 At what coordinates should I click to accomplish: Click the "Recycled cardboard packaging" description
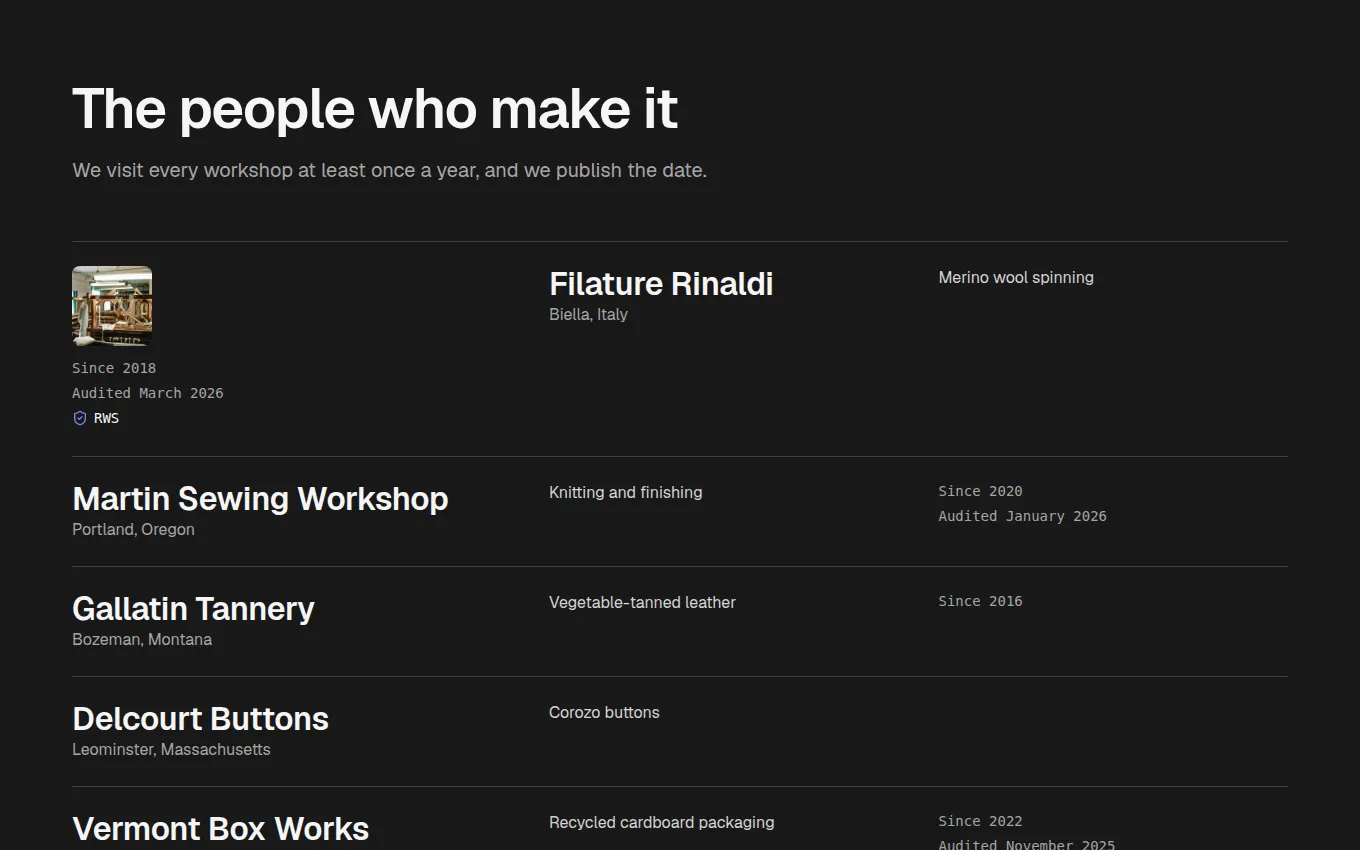(x=661, y=822)
